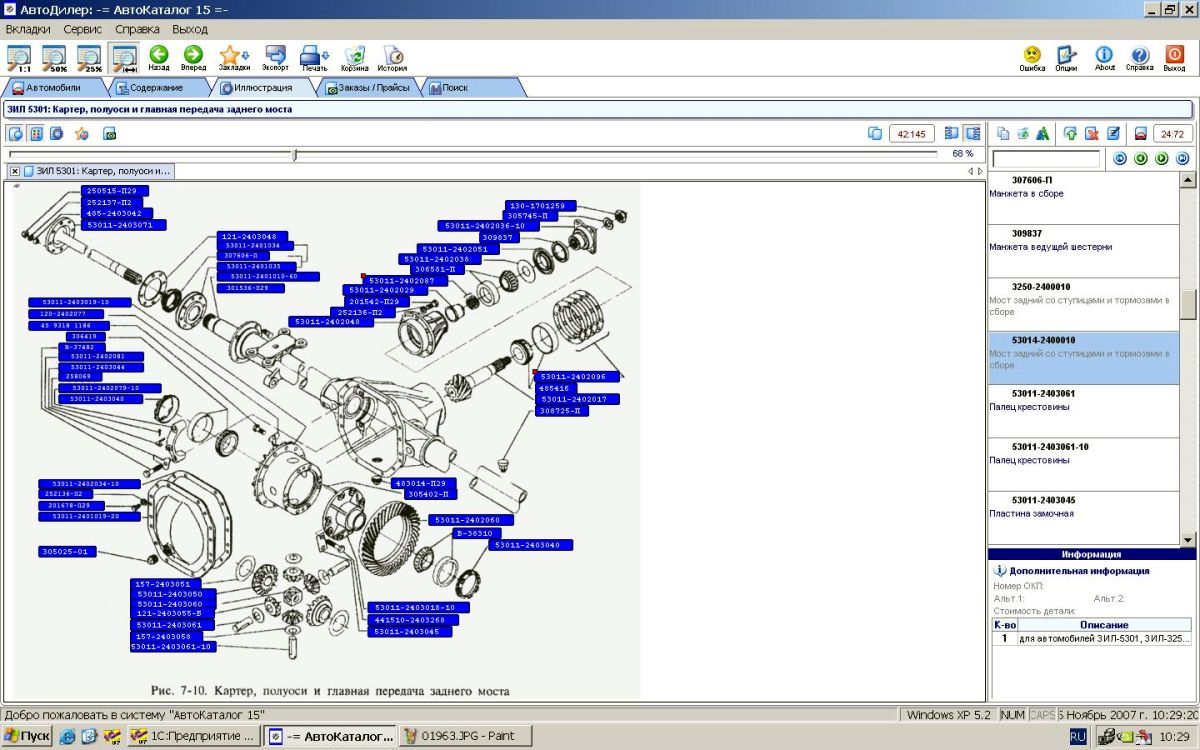Image resolution: width=1200 pixels, height=750 pixels.
Task: Click the zoom slider handle
Action: point(294,154)
